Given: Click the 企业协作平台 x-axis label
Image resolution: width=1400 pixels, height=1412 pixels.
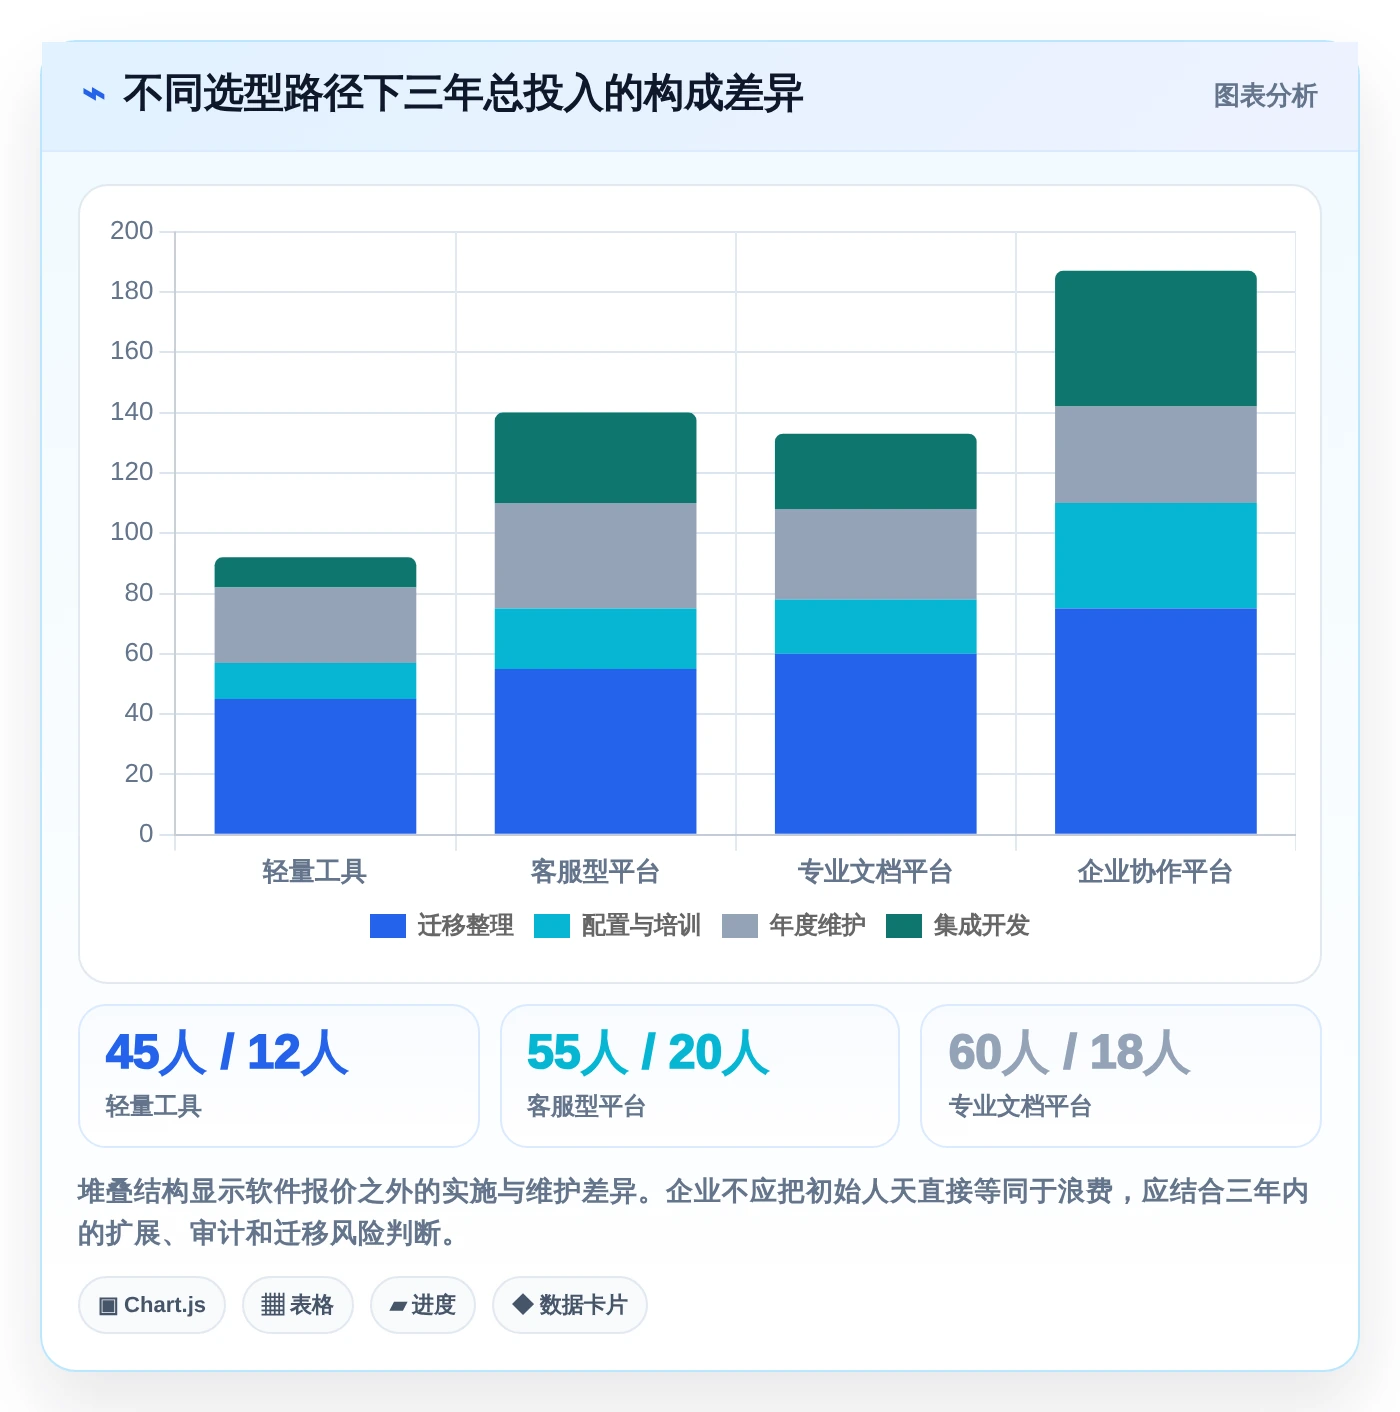Looking at the screenshot, I should (1155, 872).
